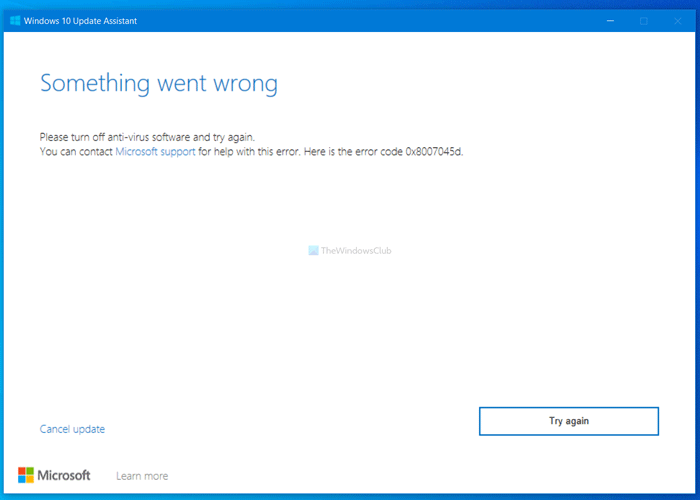Click 'Please turn off anti-virus software' line

click(x=147, y=137)
